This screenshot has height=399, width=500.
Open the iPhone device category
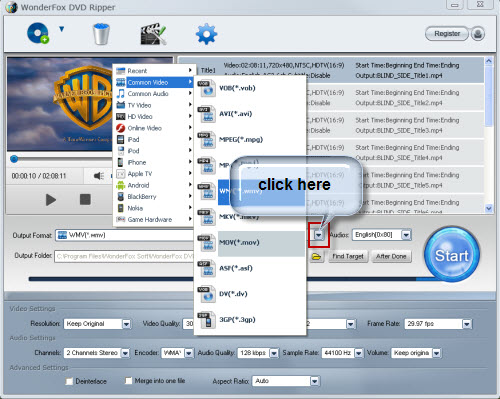154,162
